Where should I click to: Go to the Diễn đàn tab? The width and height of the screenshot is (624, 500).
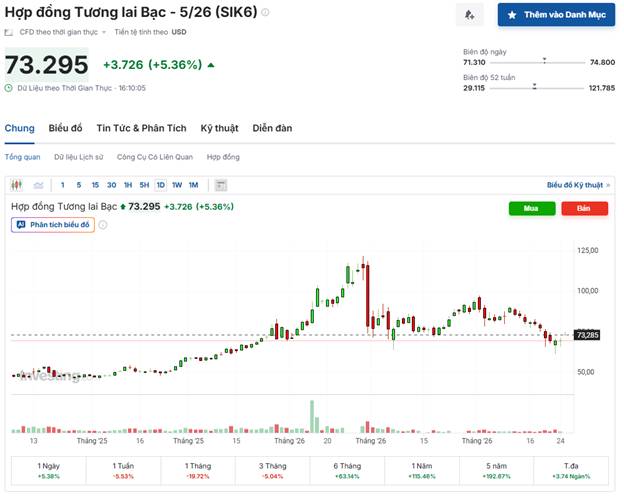[272, 128]
